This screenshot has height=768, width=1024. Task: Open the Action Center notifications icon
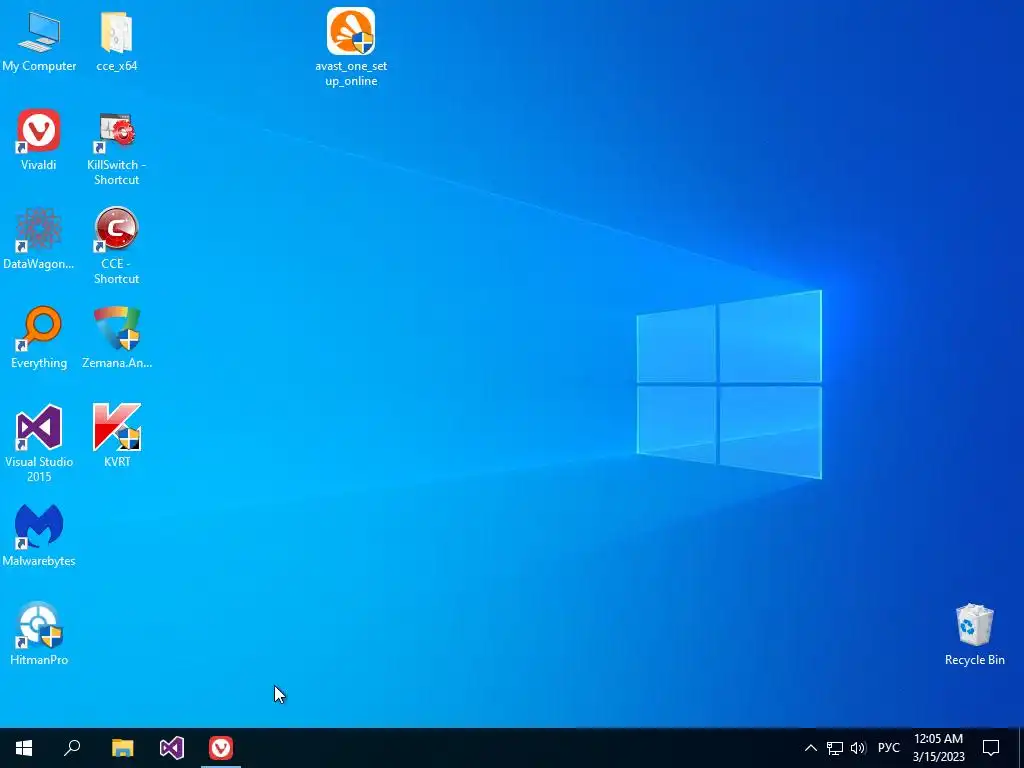(x=991, y=748)
